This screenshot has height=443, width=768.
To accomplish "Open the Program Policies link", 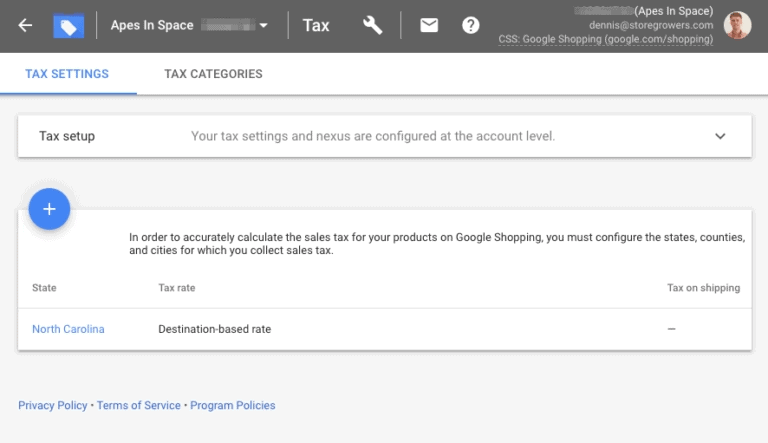I will pos(233,405).
